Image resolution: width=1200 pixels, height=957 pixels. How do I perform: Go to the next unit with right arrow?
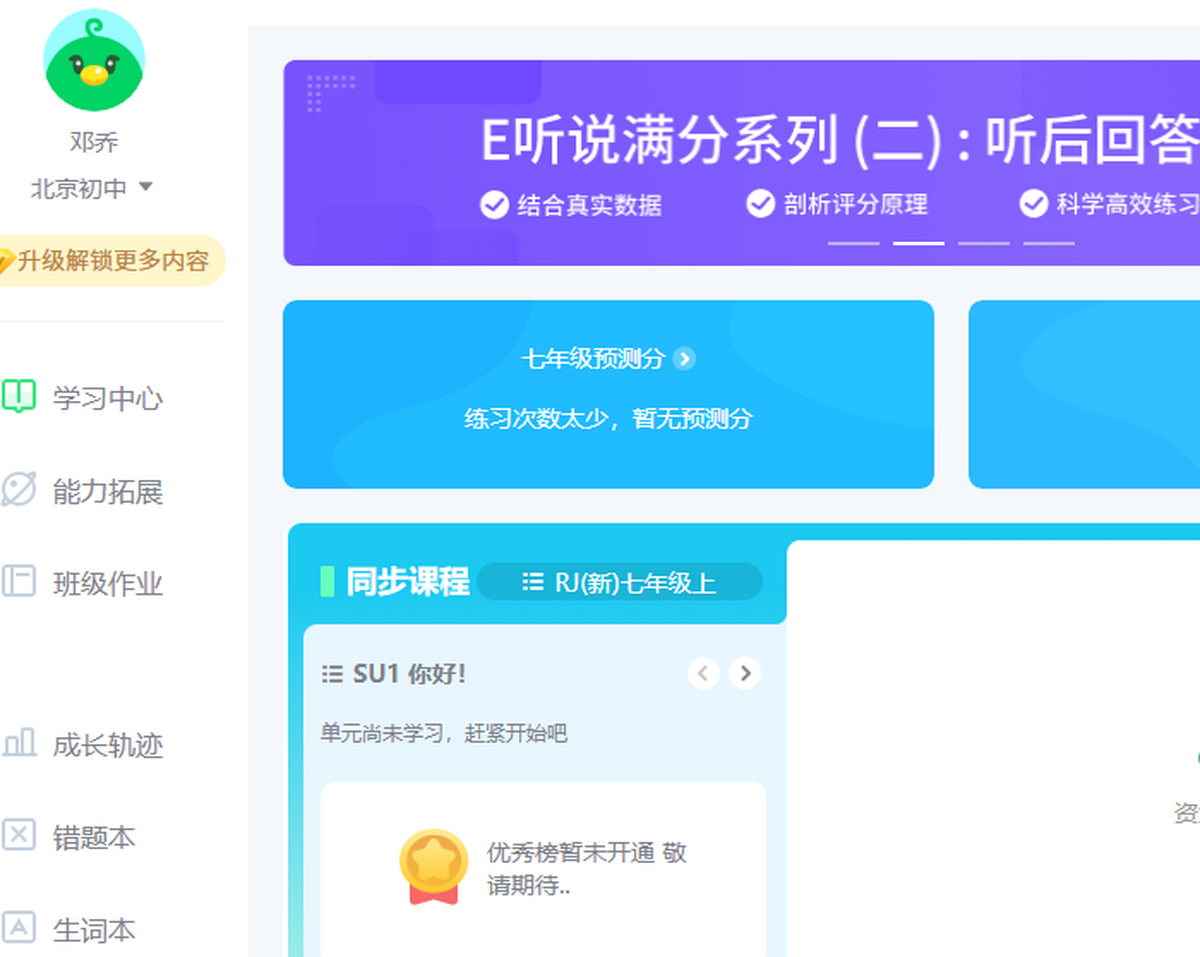point(744,673)
